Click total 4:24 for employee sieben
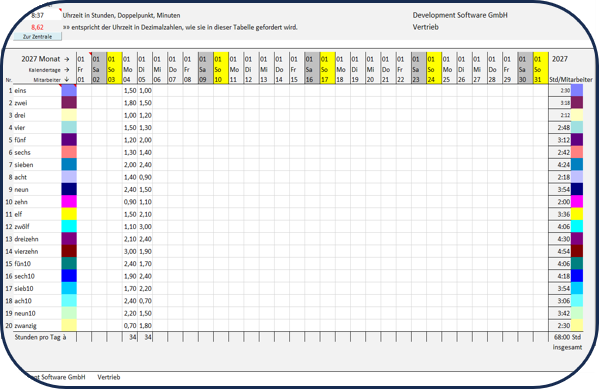The width and height of the screenshot is (600, 390). pos(560,165)
